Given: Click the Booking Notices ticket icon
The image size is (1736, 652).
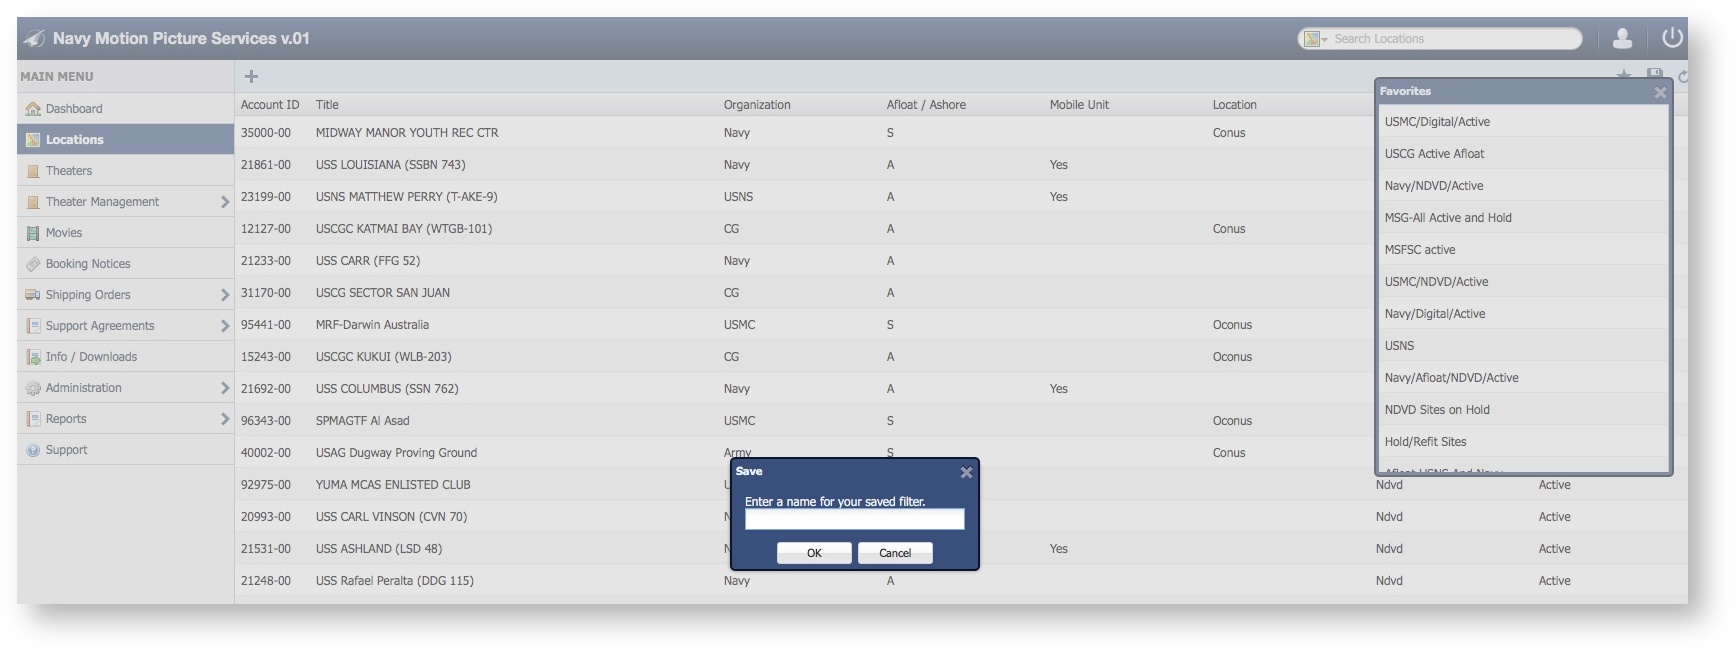Looking at the screenshot, I should [33, 264].
